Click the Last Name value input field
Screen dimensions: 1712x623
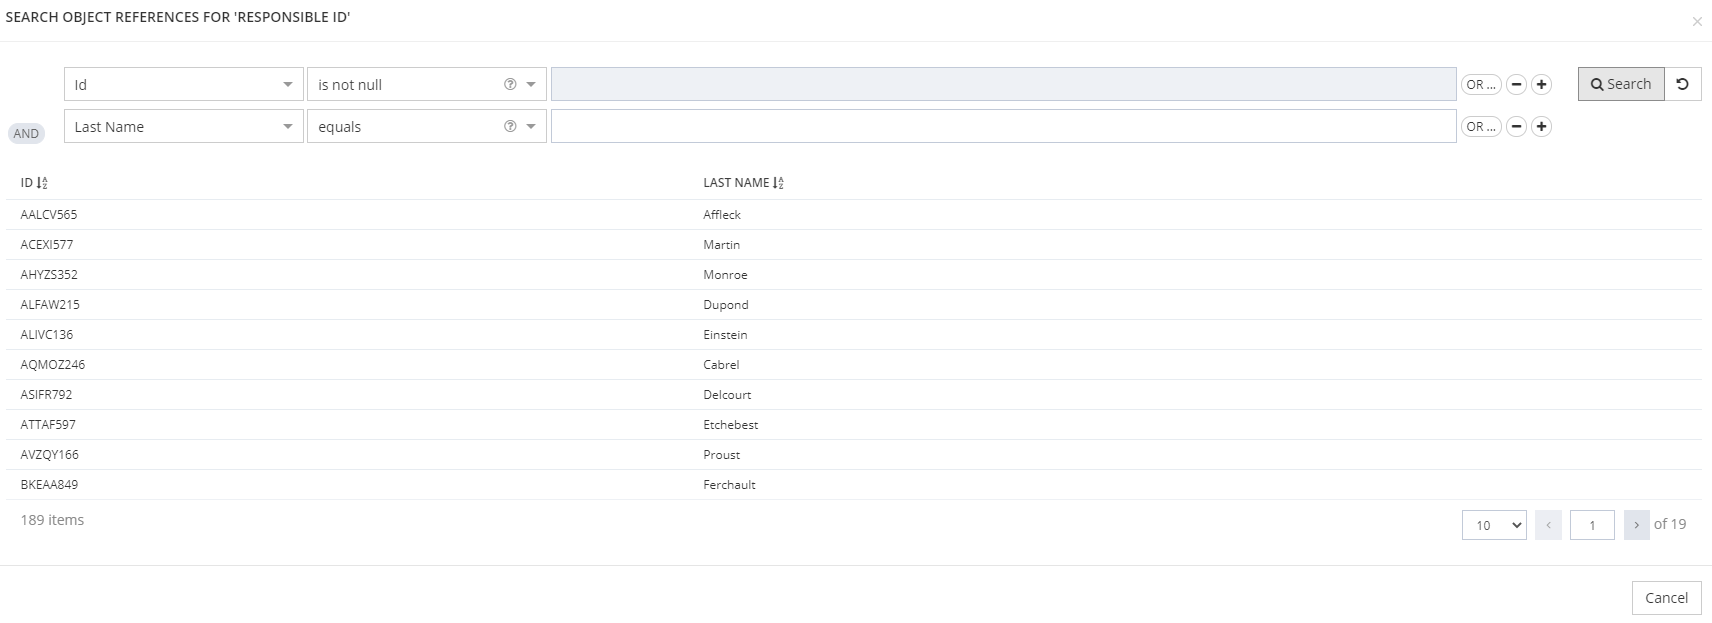[x=1002, y=127]
